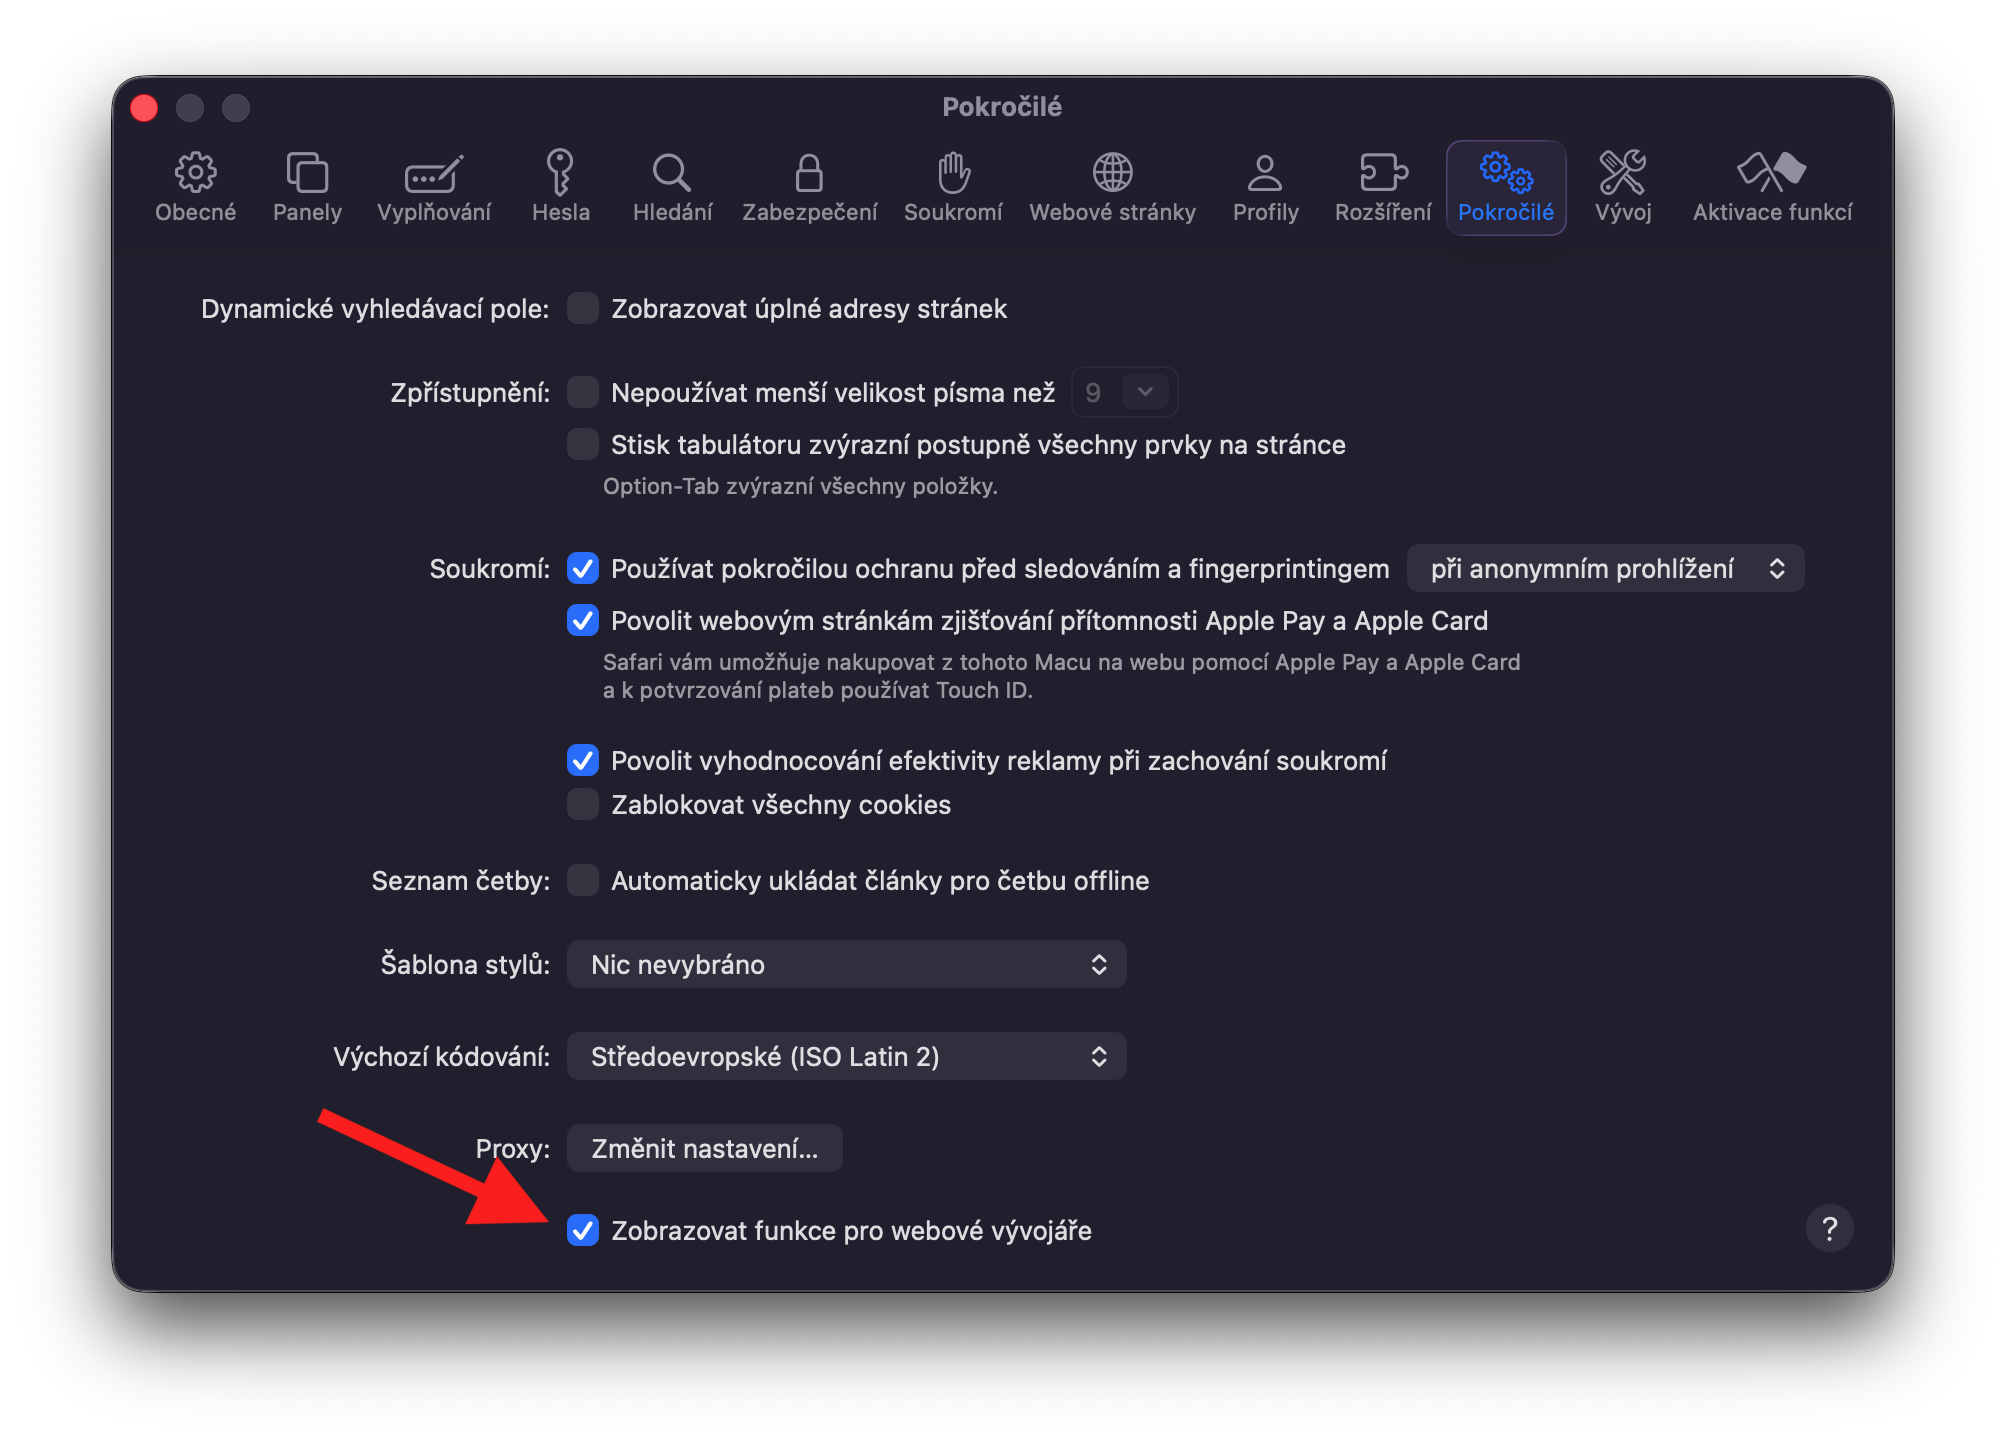Open the Obecné gear settings pane
This screenshot has width=2006, height=1440.
pos(195,187)
